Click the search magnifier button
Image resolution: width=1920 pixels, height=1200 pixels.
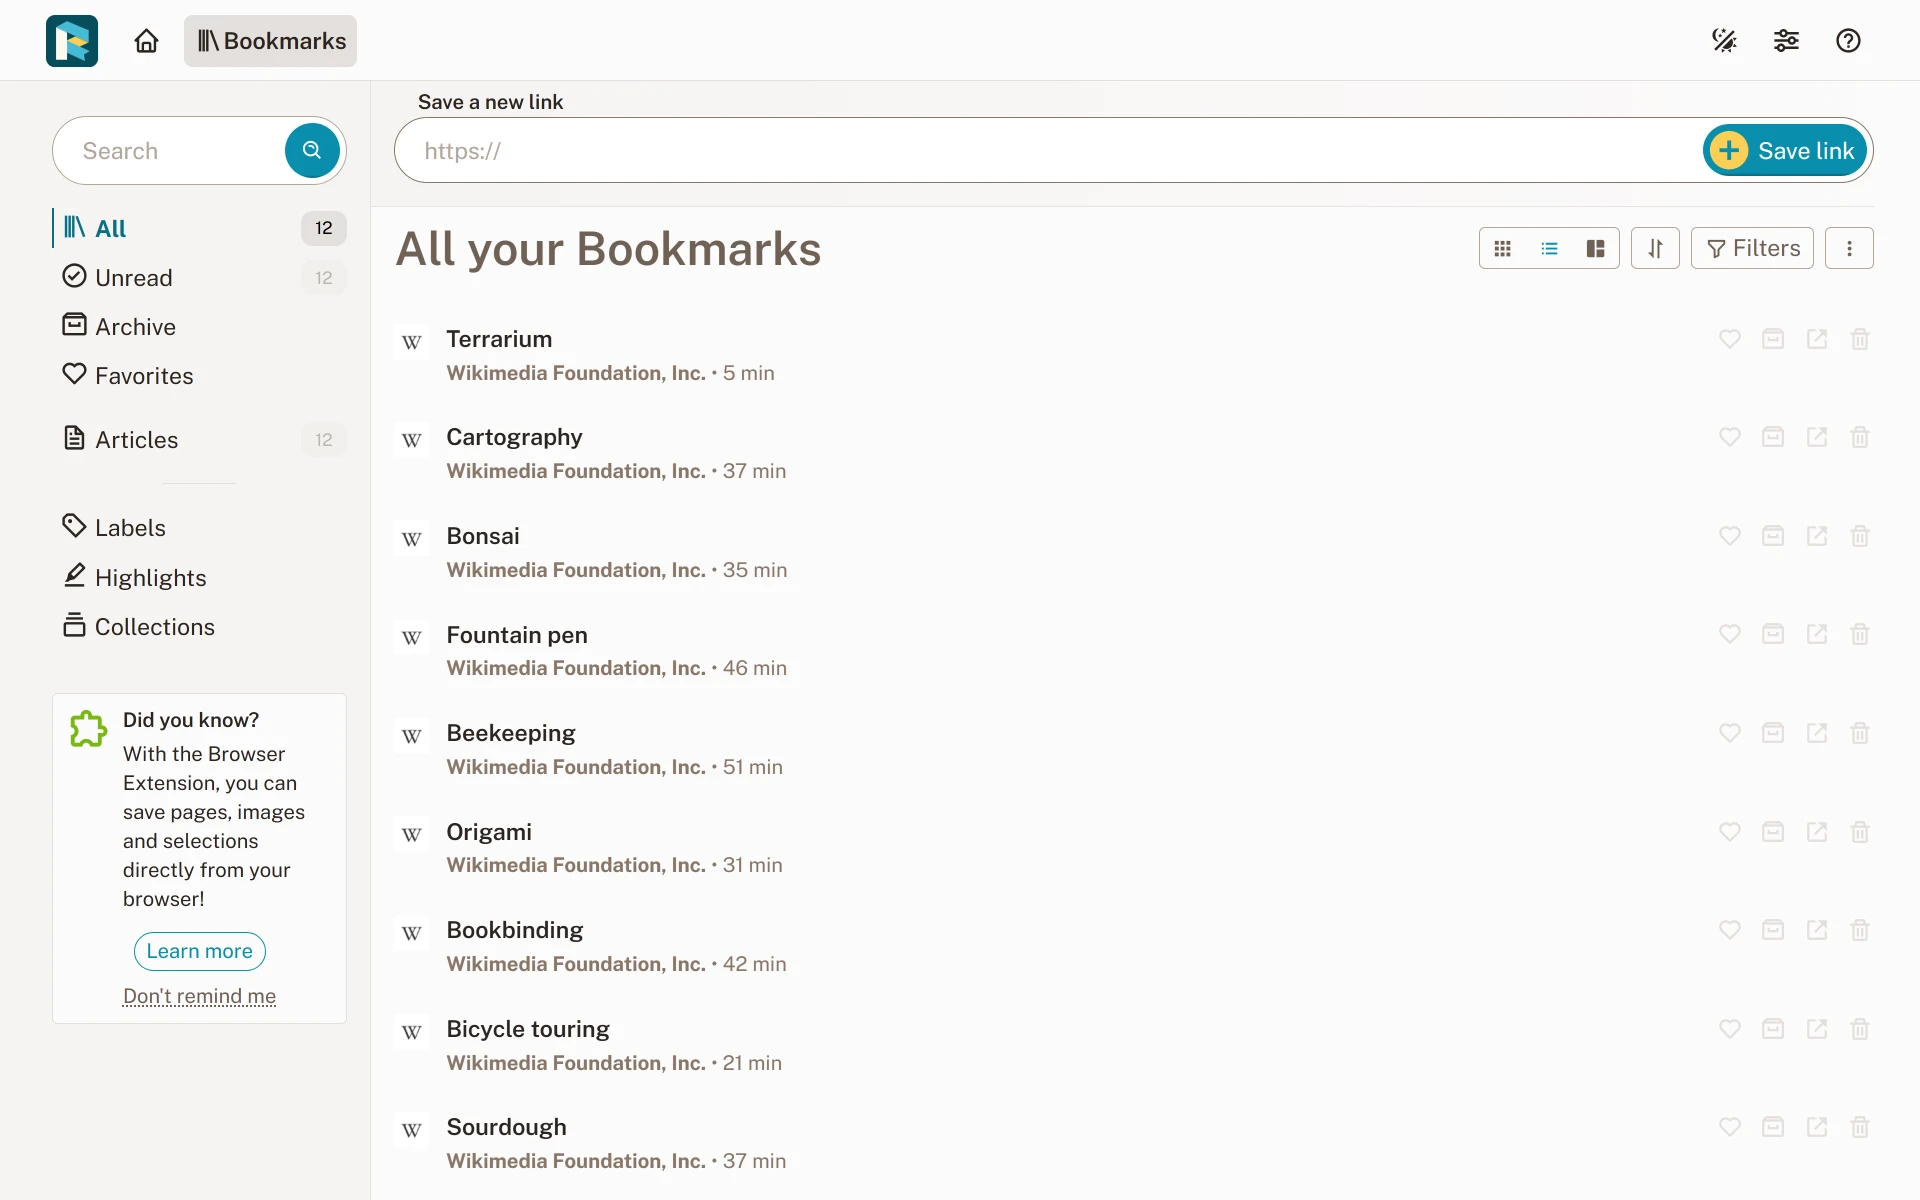[312, 151]
